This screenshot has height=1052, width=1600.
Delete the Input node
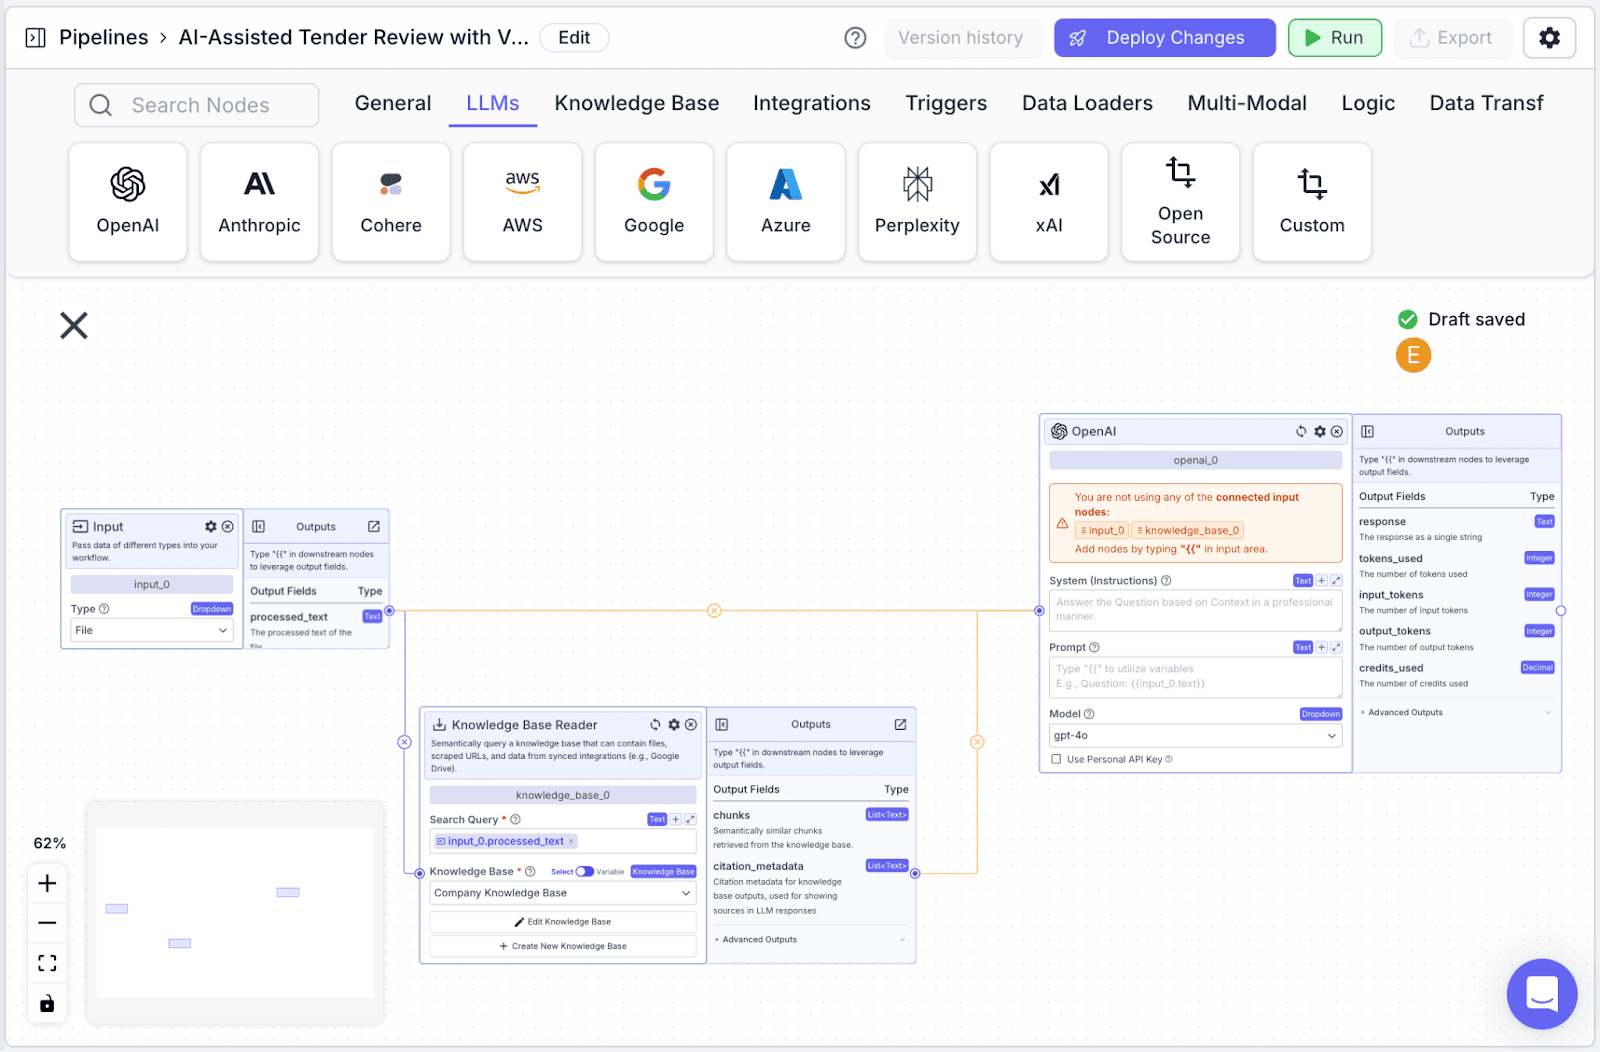pyautogui.click(x=228, y=526)
